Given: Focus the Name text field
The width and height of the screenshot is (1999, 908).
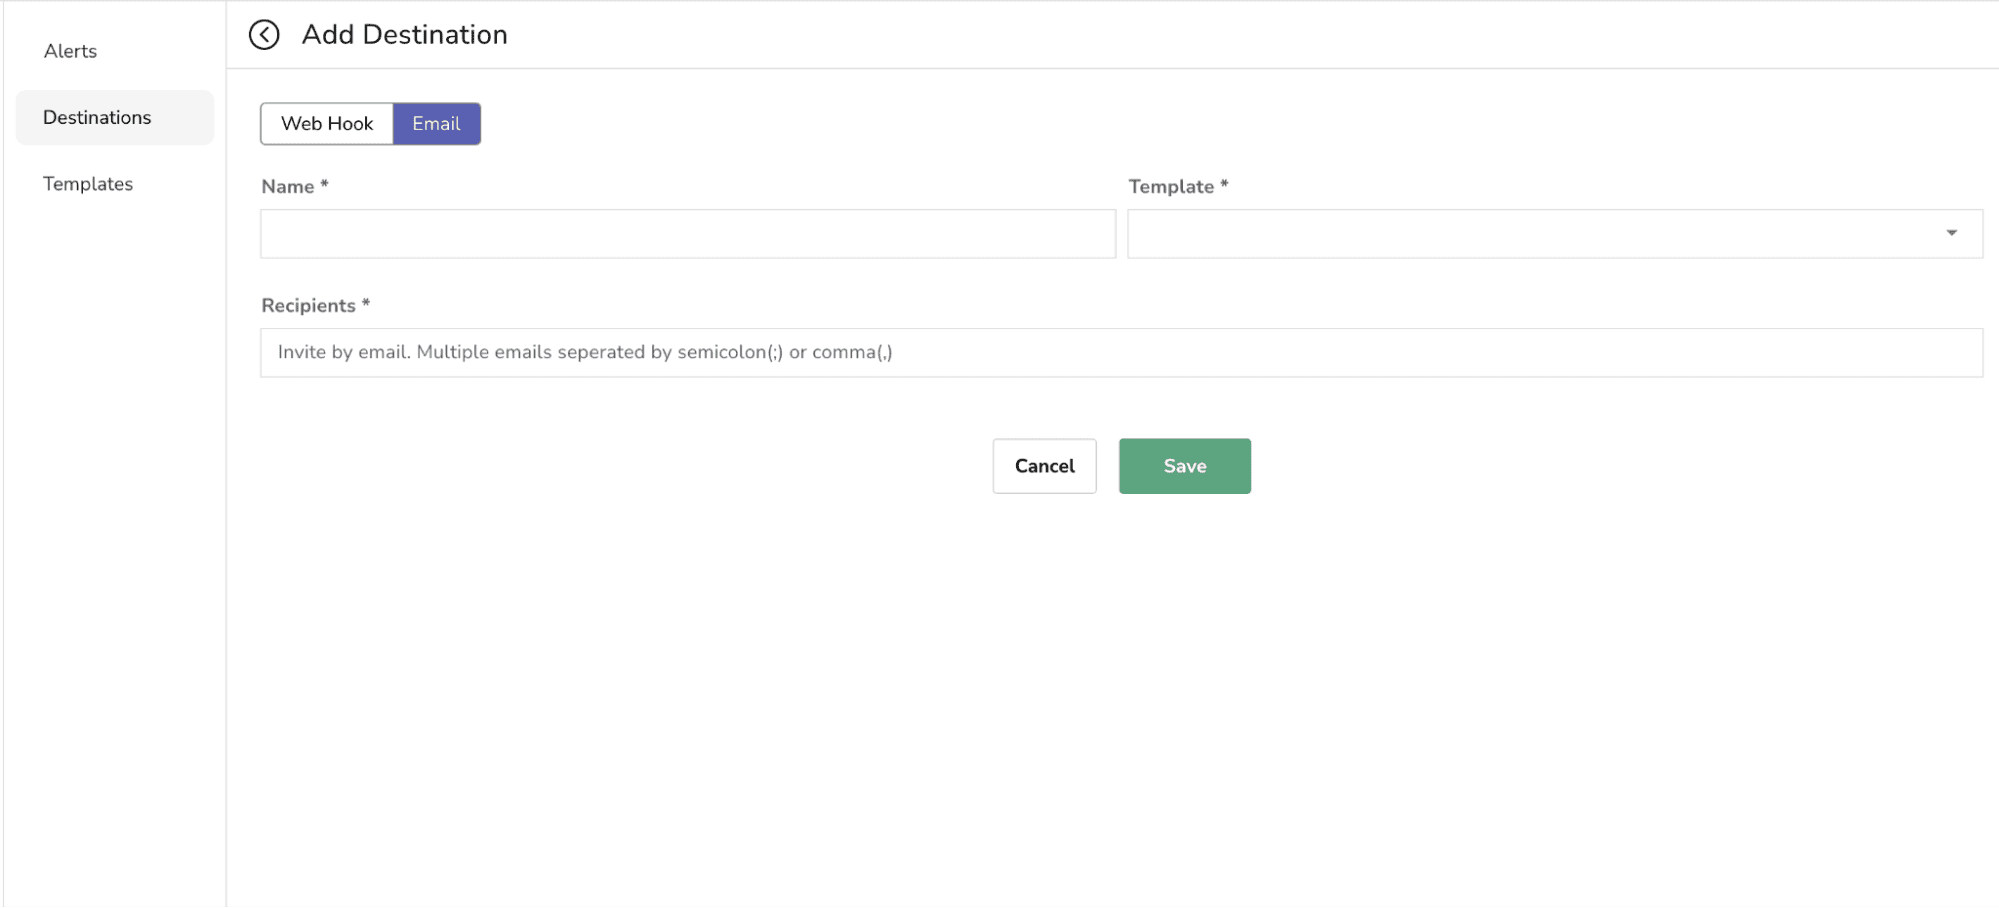Looking at the screenshot, I should (688, 234).
